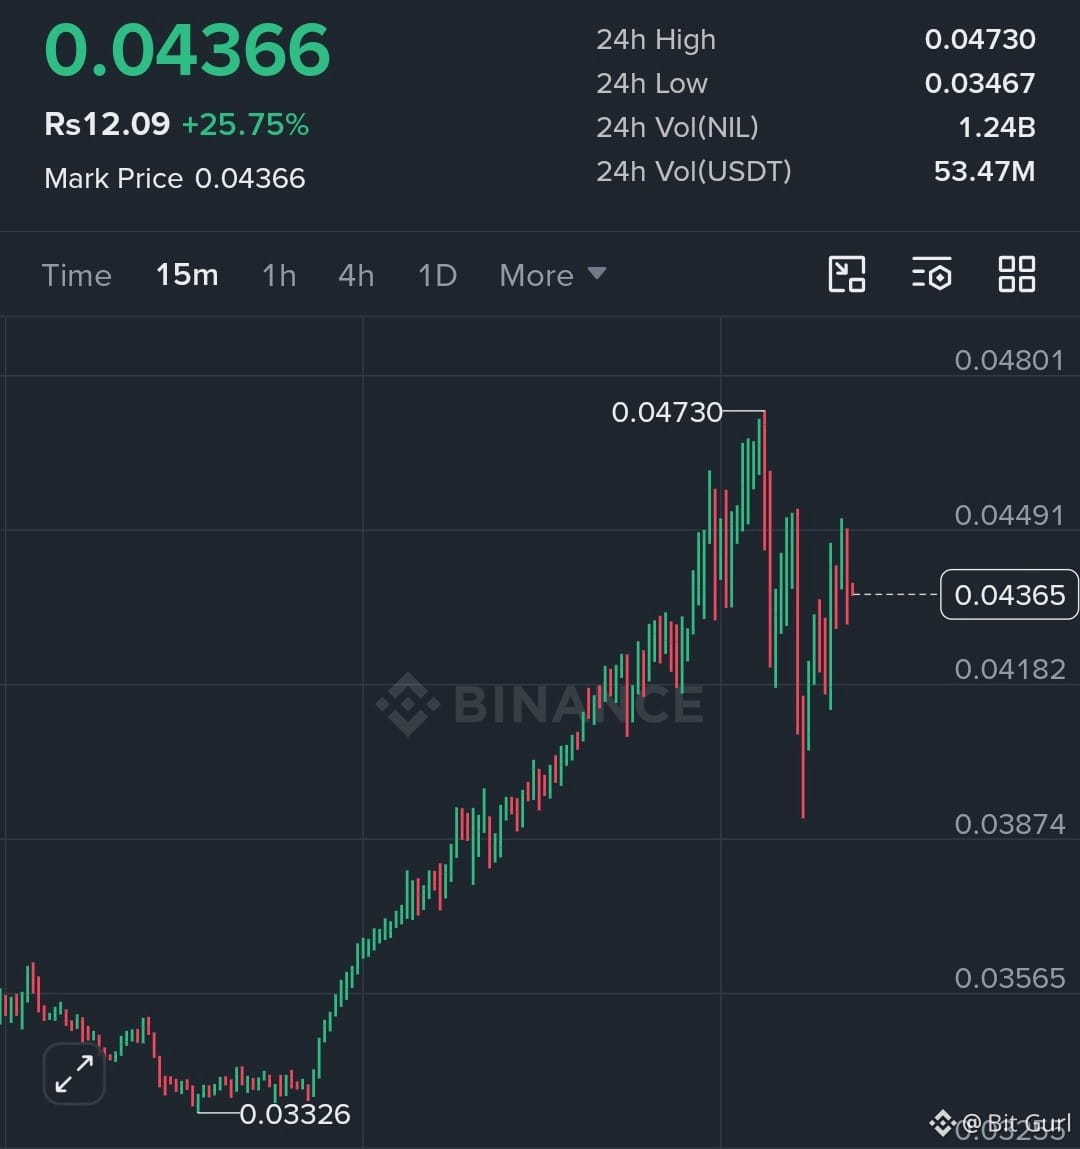Screen dimensions: 1080x1149
Task: Click the Mark Price 0.04366 text
Action: pyautogui.click(x=174, y=178)
